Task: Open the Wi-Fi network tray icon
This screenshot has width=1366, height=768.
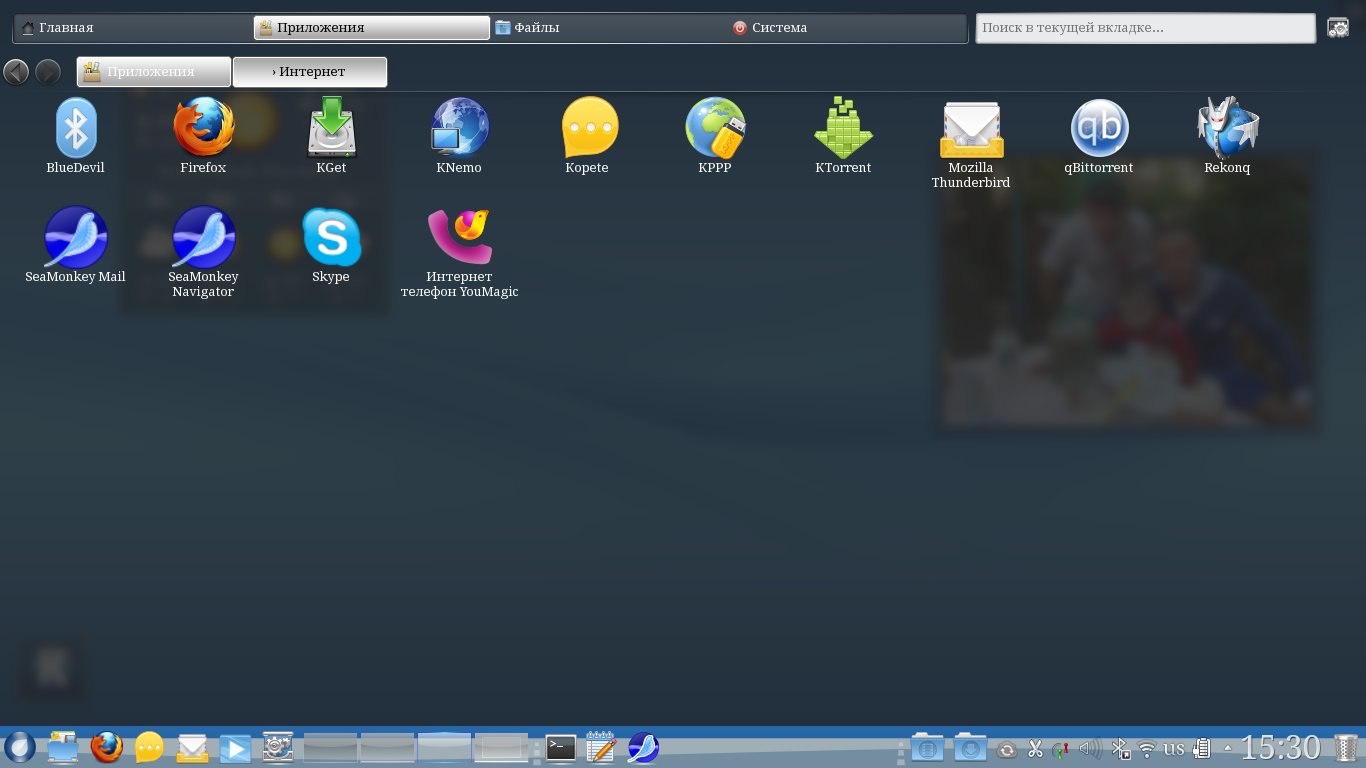Action: click(x=1147, y=749)
